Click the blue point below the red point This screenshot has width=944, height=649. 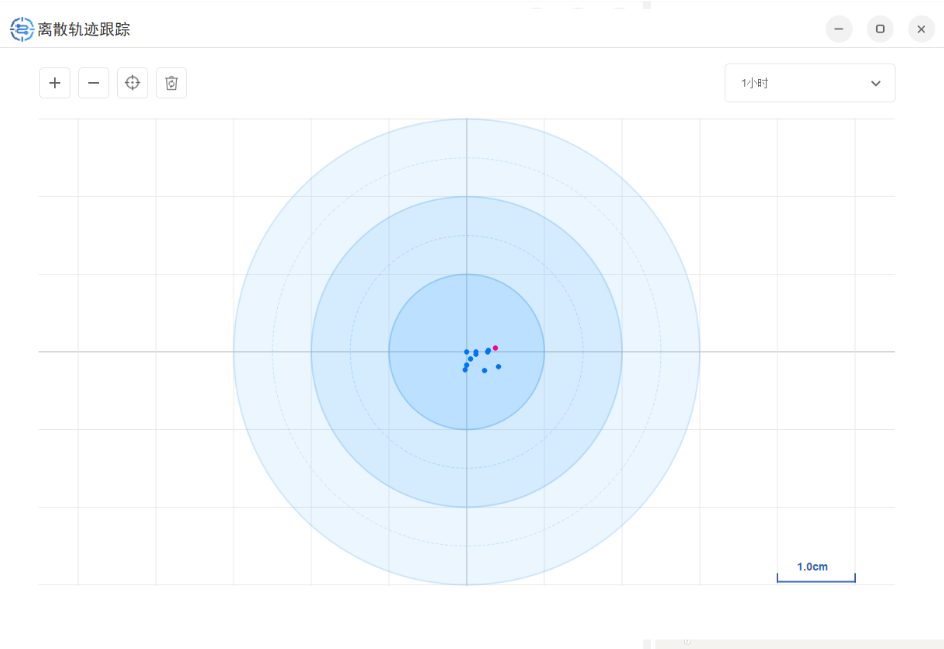pos(498,366)
